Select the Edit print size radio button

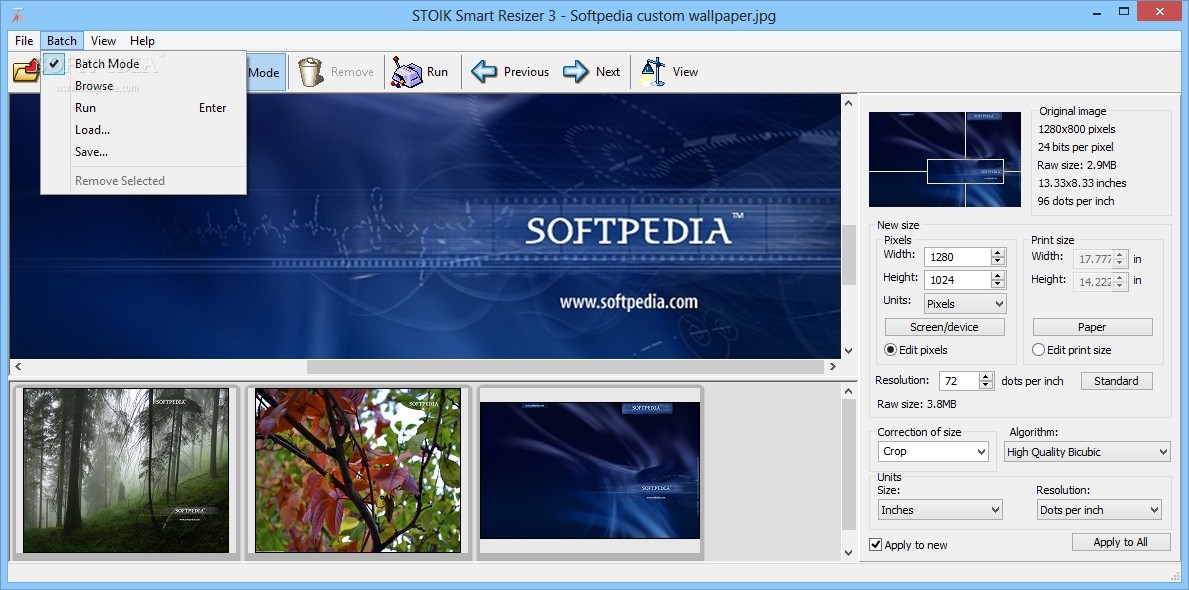[x=1039, y=350]
